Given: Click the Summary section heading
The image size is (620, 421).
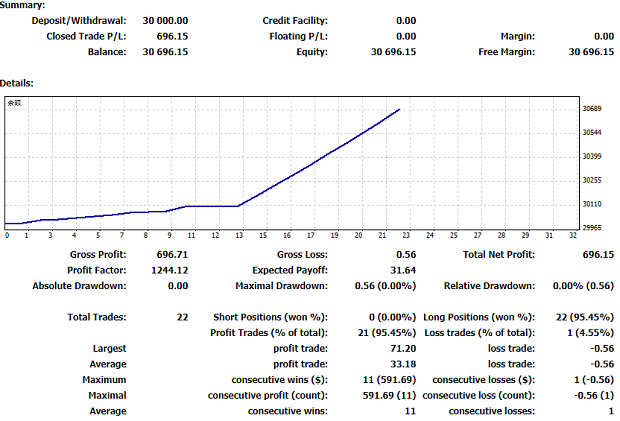Looking at the screenshot, I should pyautogui.click(x=24, y=6).
